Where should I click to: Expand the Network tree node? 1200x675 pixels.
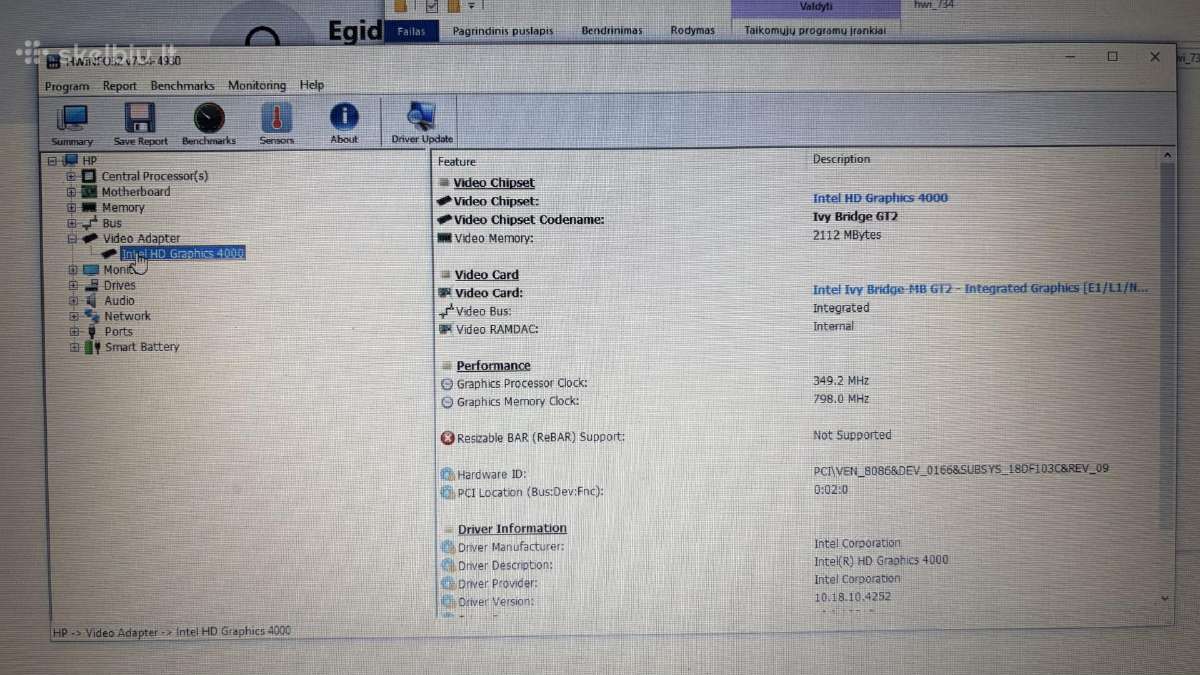(73, 316)
